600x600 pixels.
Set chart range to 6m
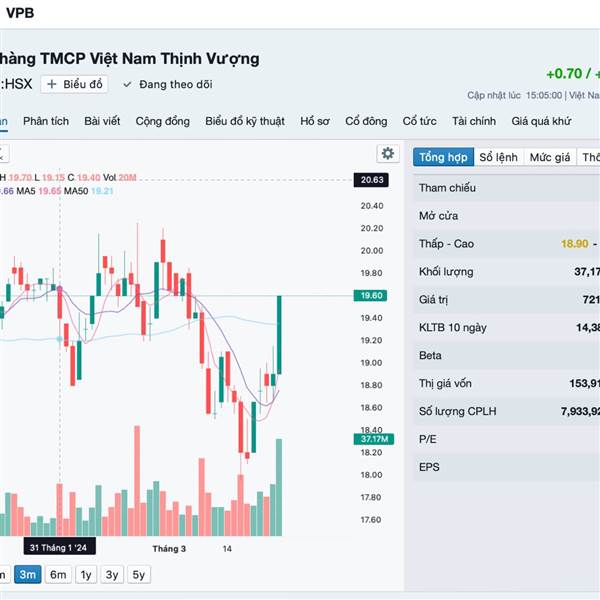coord(58,574)
